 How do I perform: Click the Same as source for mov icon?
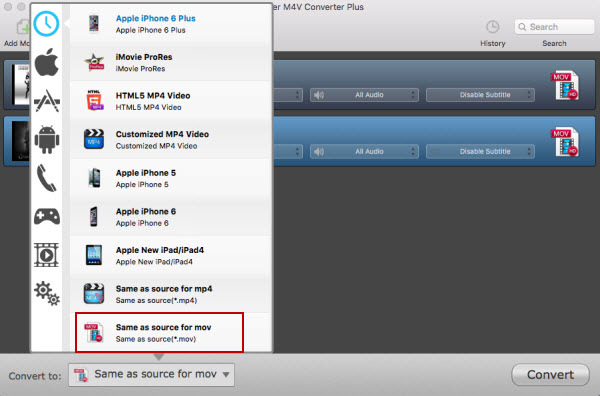coord(94,332)
